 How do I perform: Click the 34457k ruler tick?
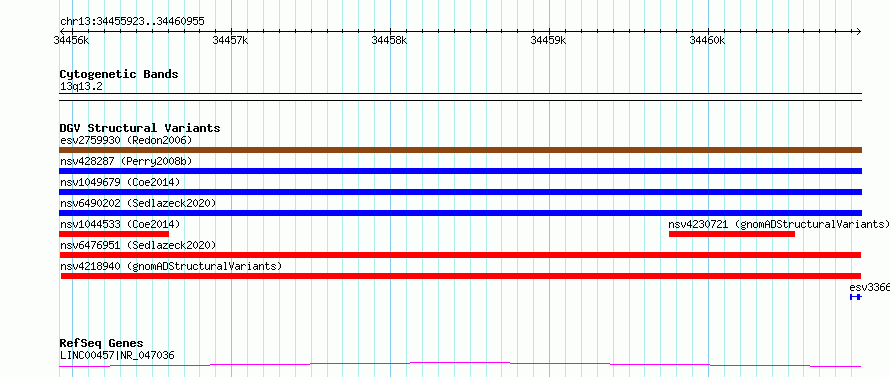pos(230,40)
